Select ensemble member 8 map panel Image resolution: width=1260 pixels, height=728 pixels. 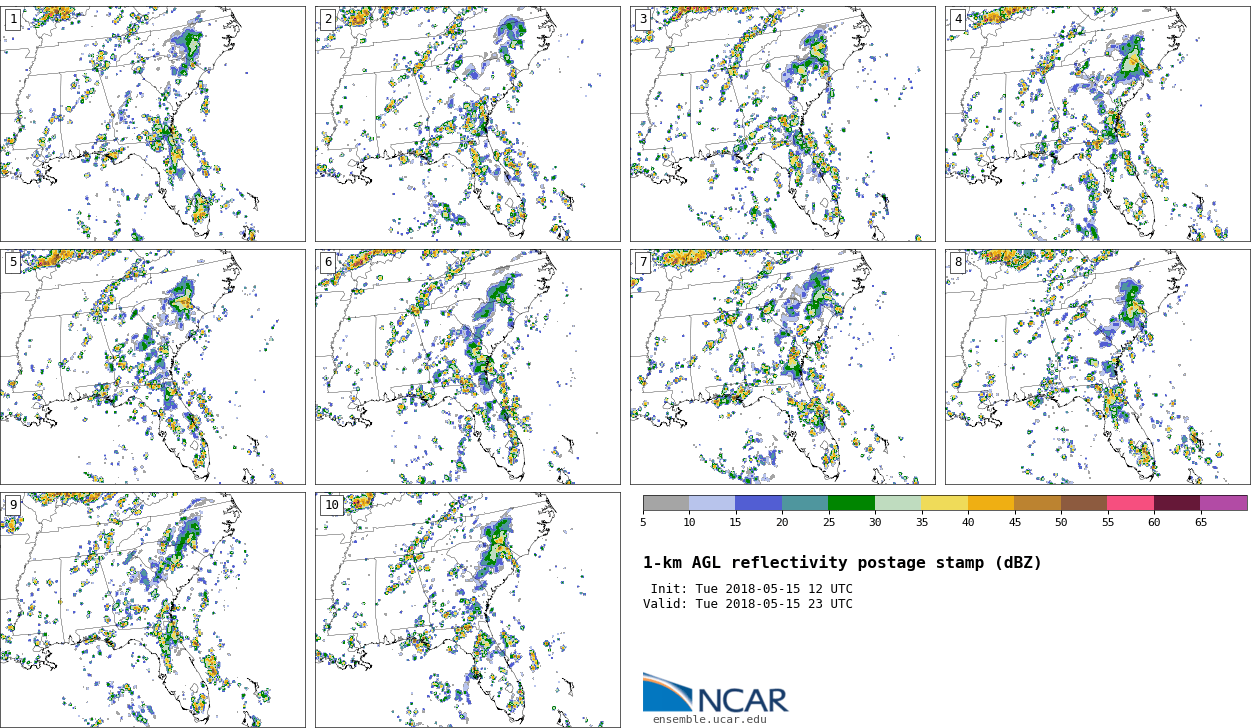point(1097,367)
